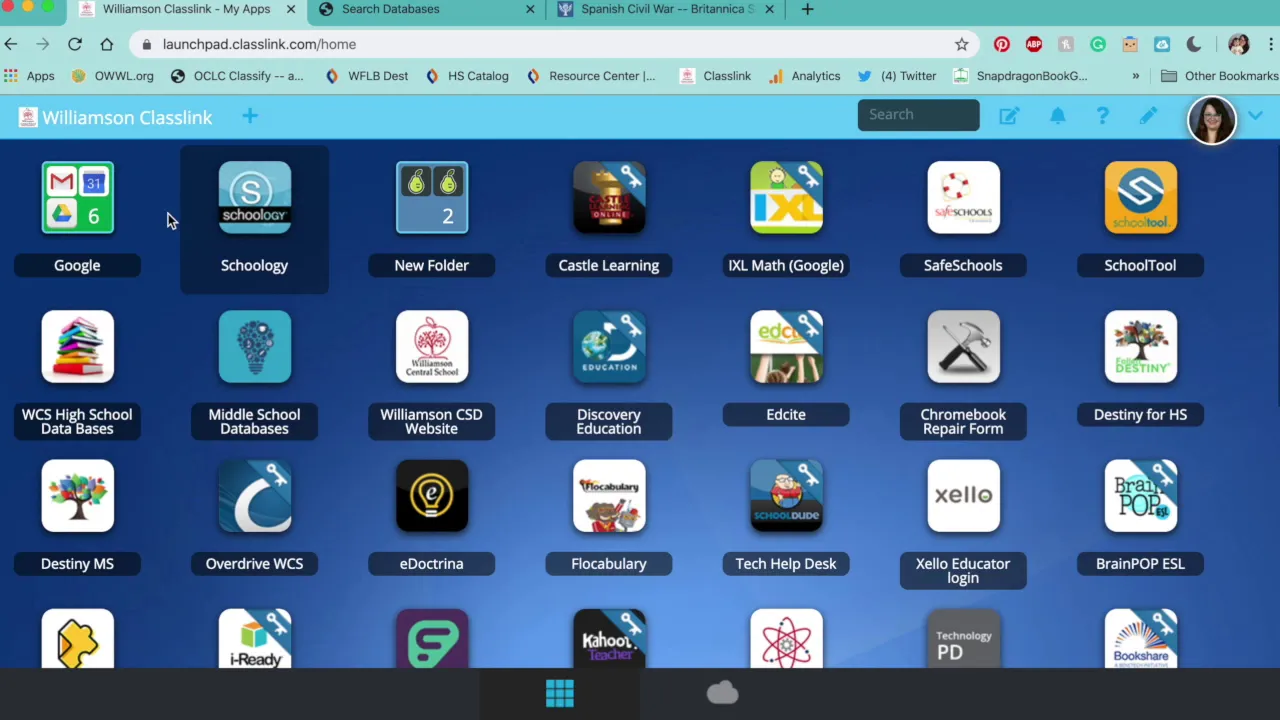The image size is (1280, 720).
Task: Click the pencil edit mode icon
Action: pyautogui.click(x=1148, y=116)
